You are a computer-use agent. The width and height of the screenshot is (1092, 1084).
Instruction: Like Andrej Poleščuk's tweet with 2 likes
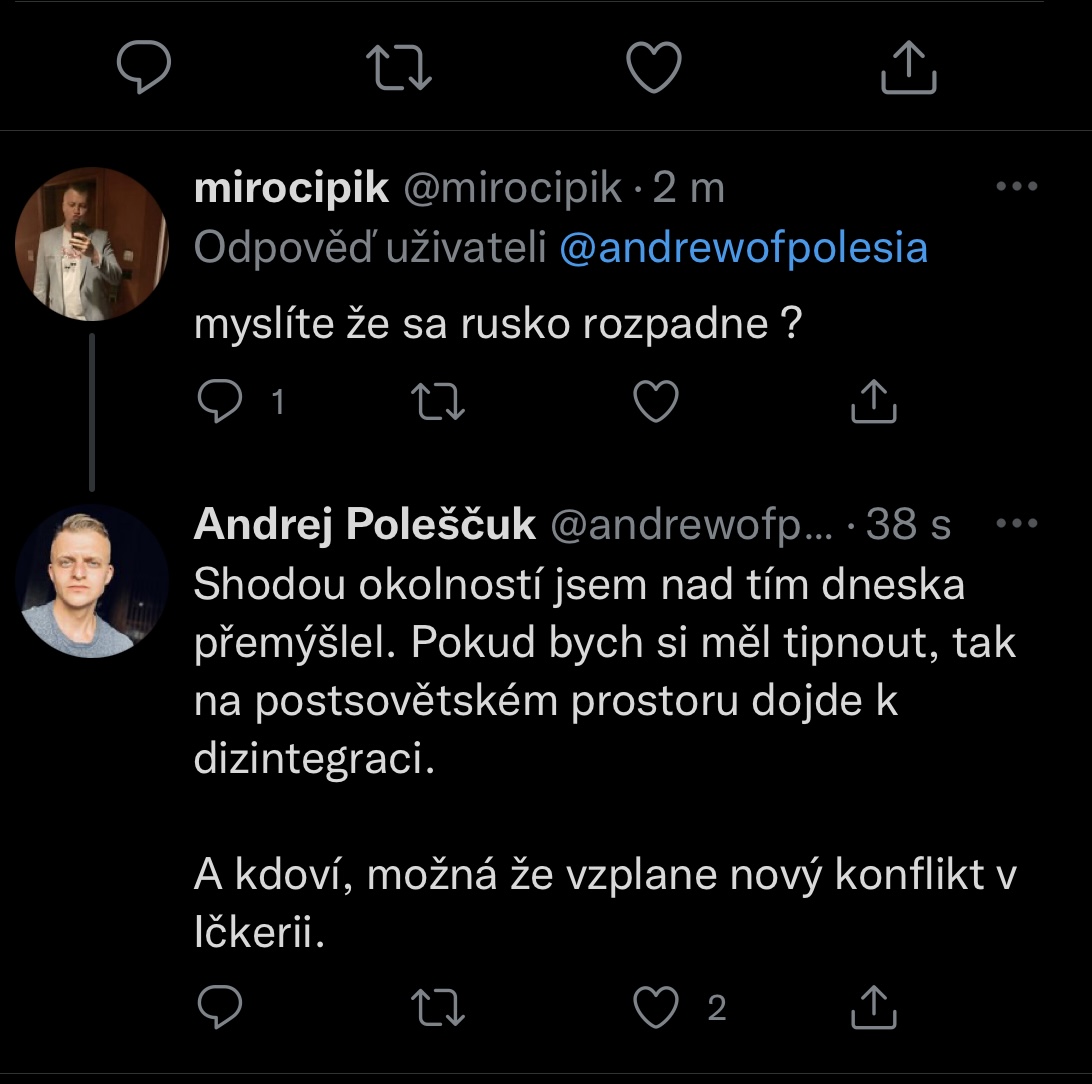tap(659, 1008)
